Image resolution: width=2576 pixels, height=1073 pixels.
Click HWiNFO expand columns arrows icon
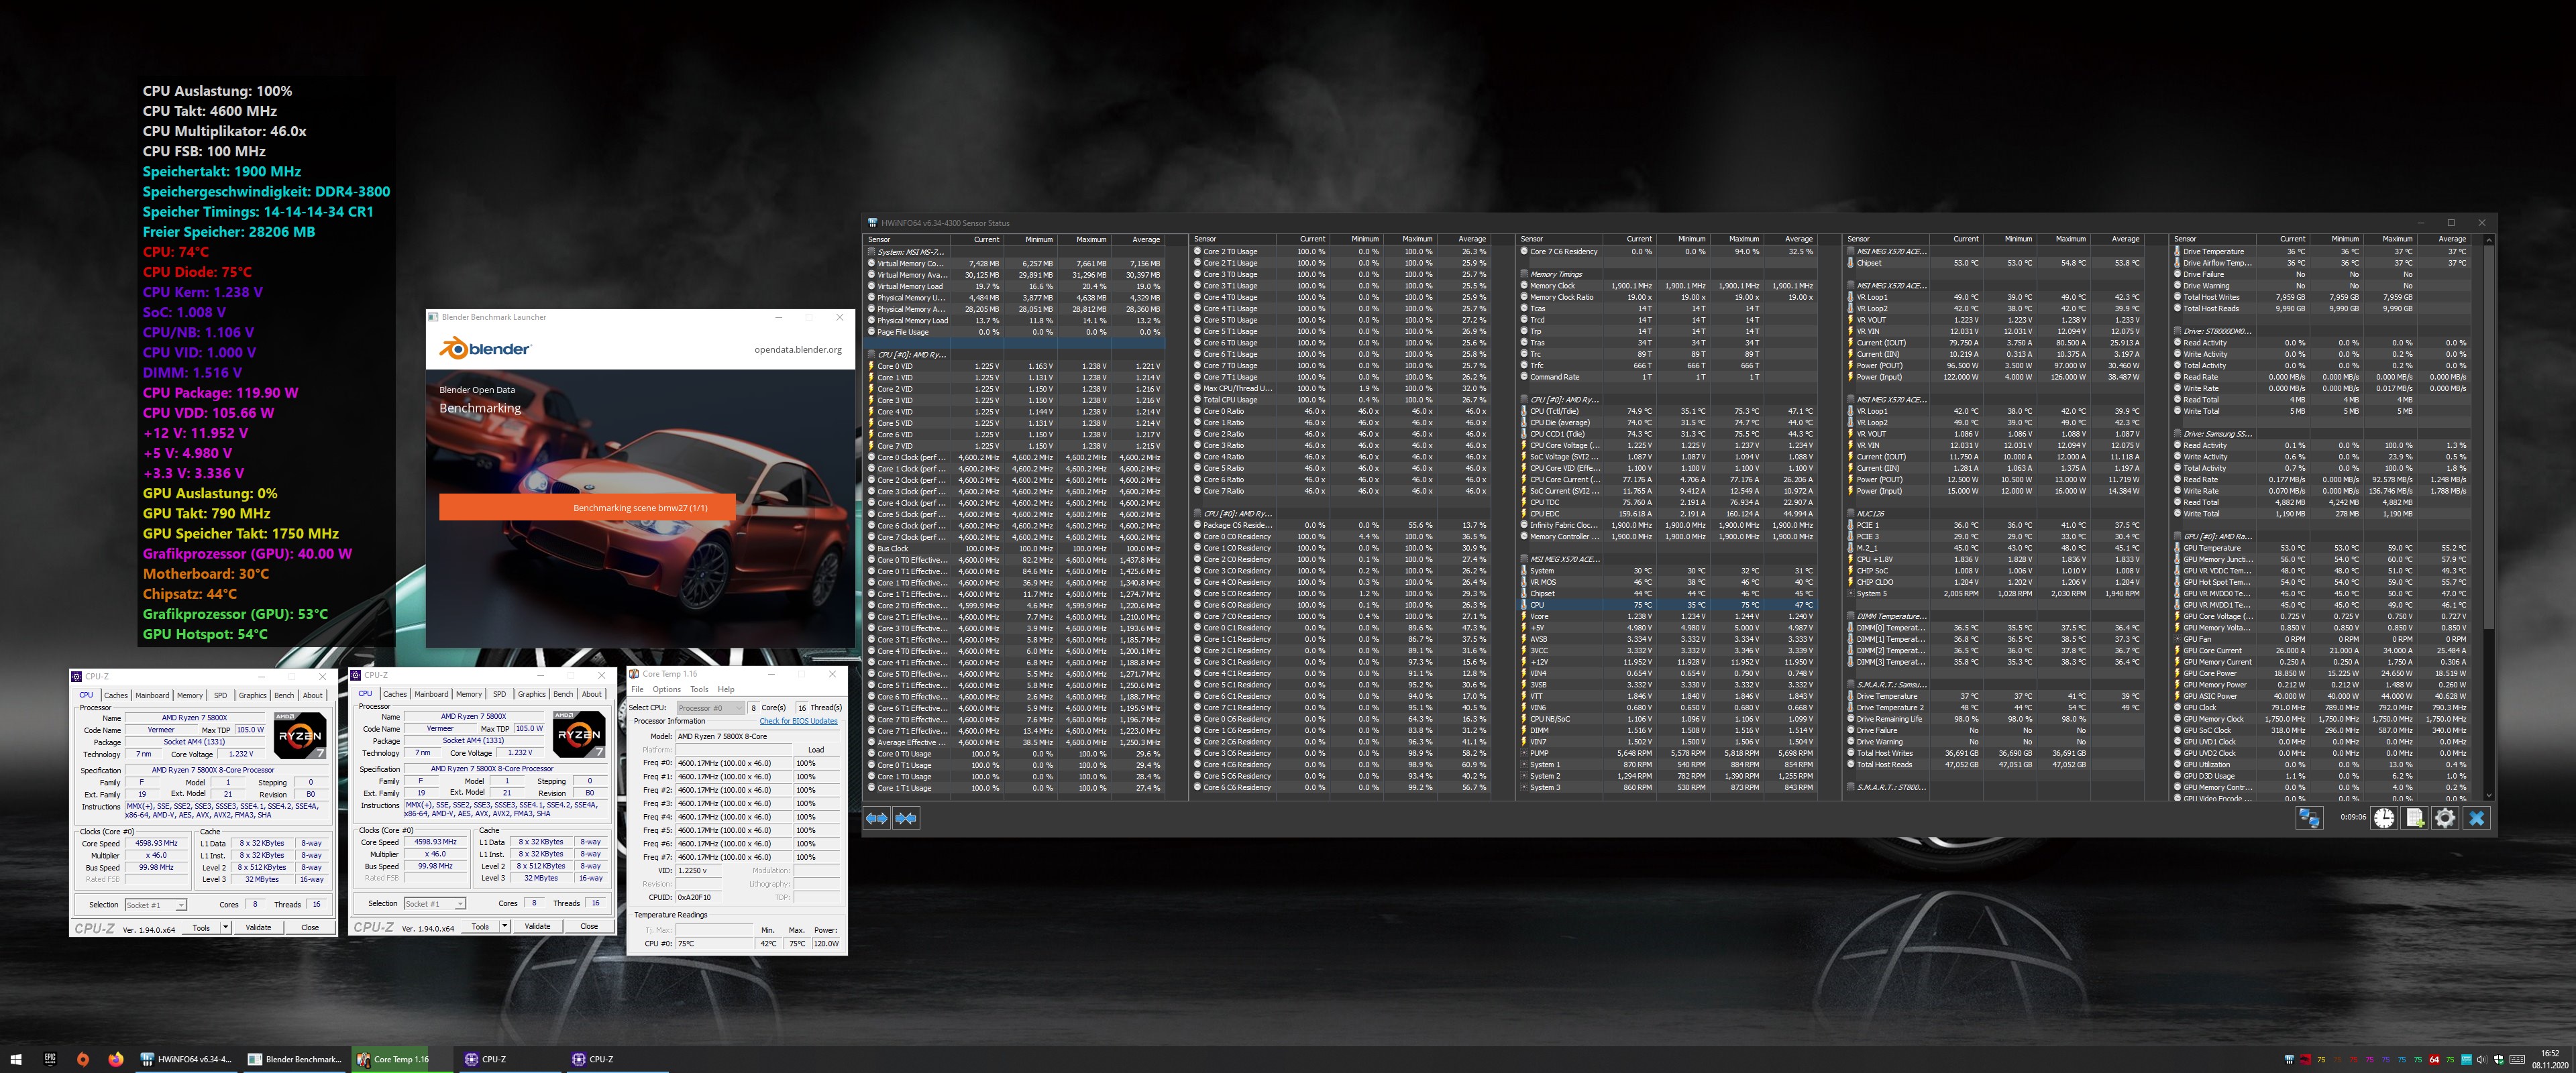[x=877, y=818]
